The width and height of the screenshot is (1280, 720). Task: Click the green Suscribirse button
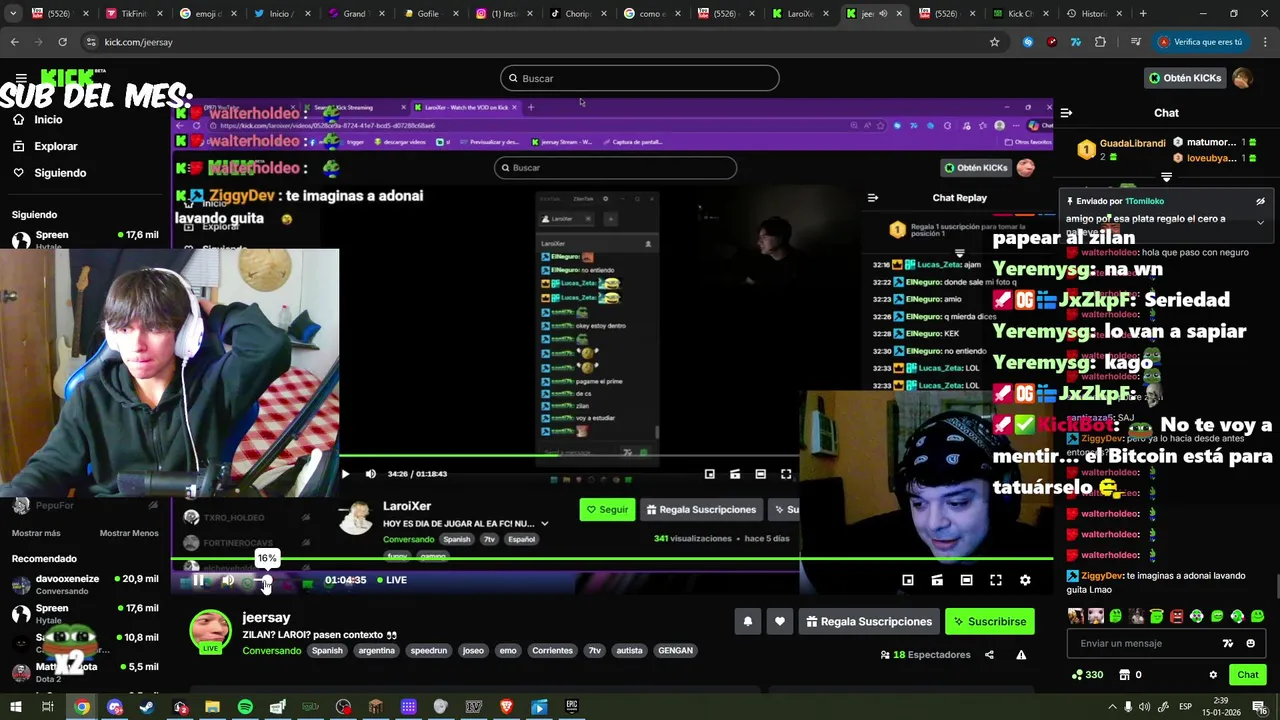[989, 622]
